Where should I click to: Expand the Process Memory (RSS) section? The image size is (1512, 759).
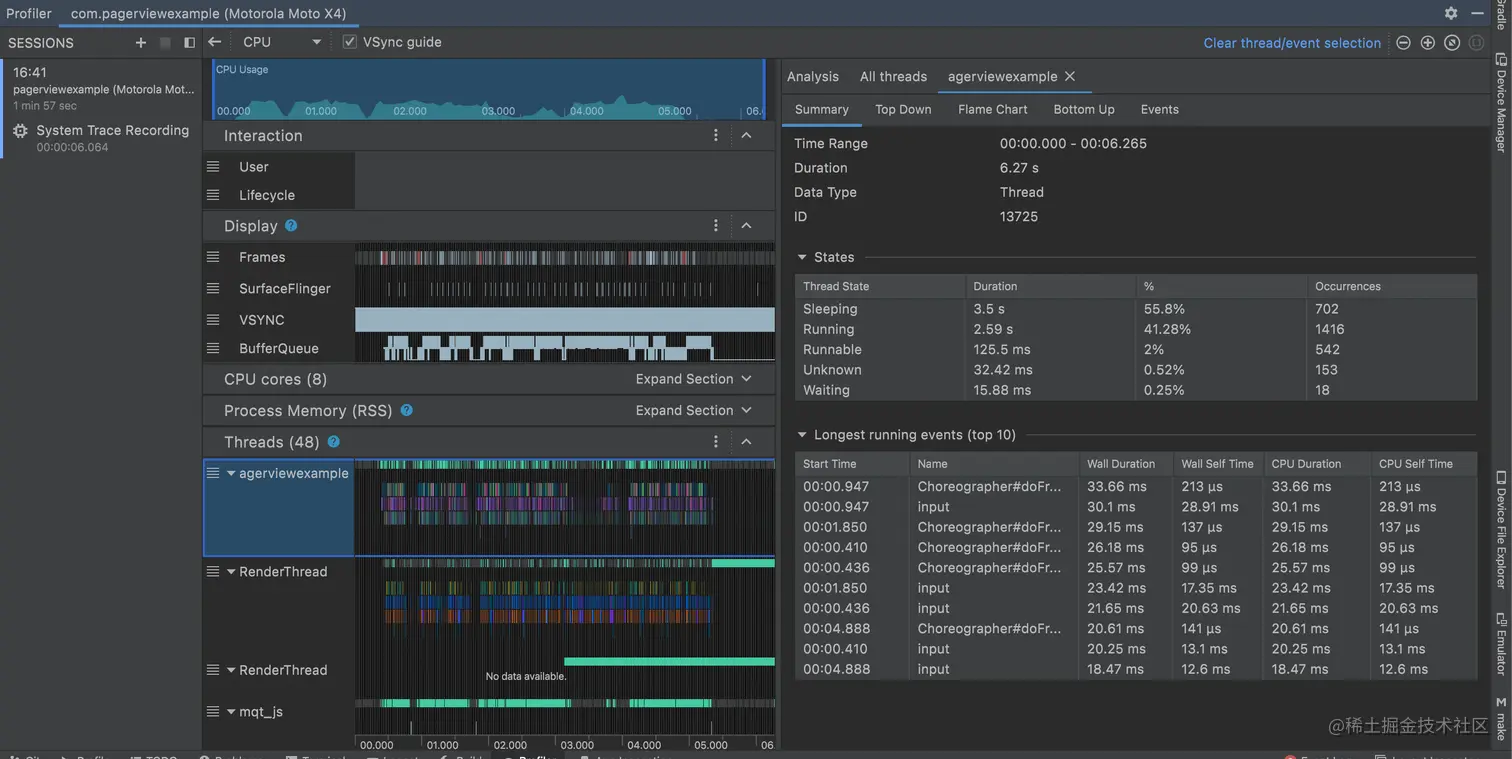tap(692, 410)
